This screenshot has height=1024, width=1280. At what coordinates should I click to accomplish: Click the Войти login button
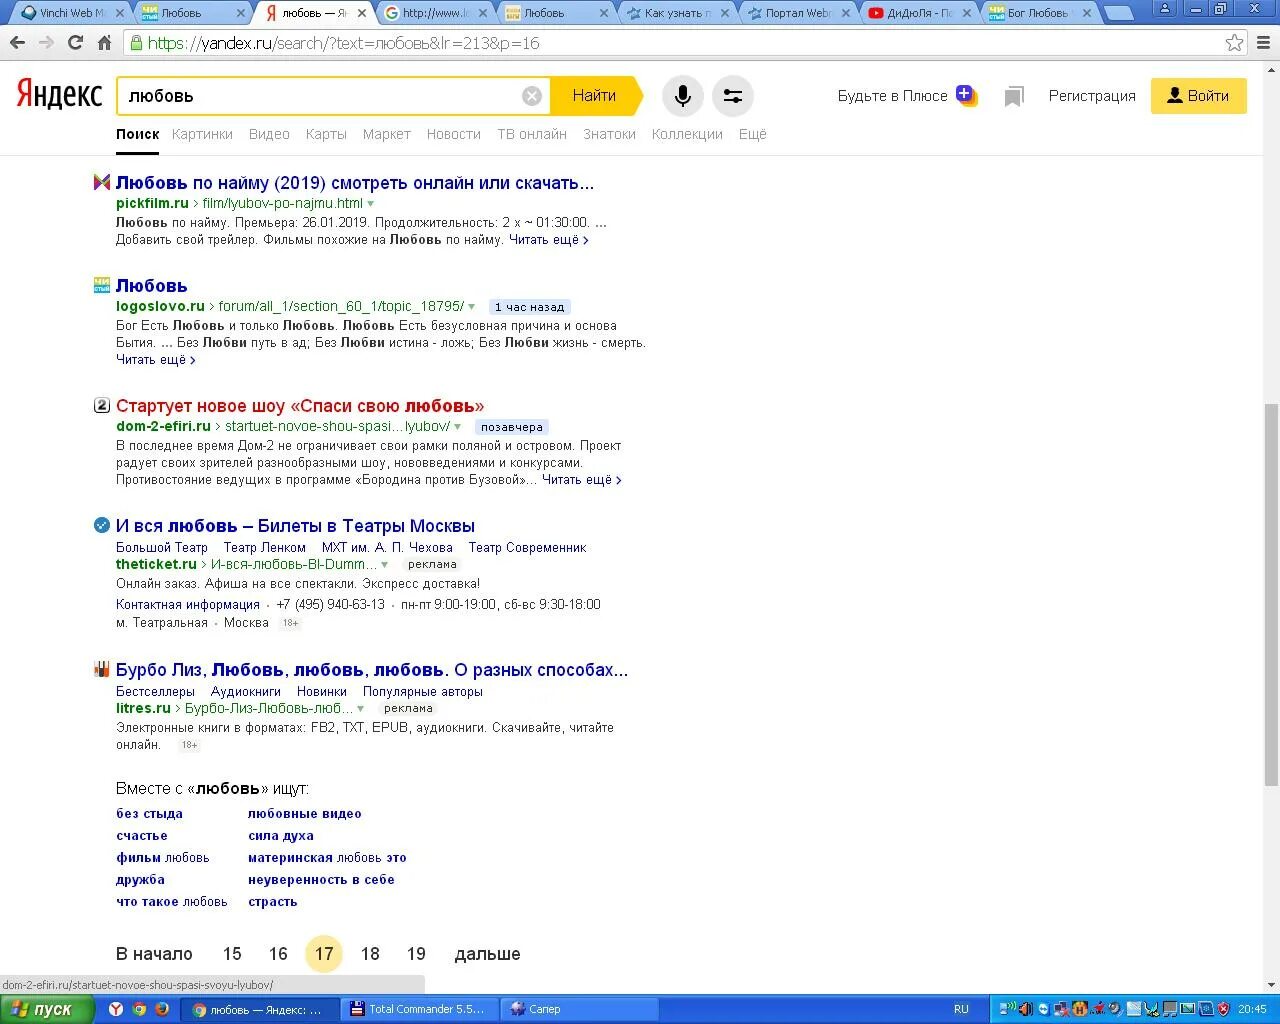coord(1198,96)
